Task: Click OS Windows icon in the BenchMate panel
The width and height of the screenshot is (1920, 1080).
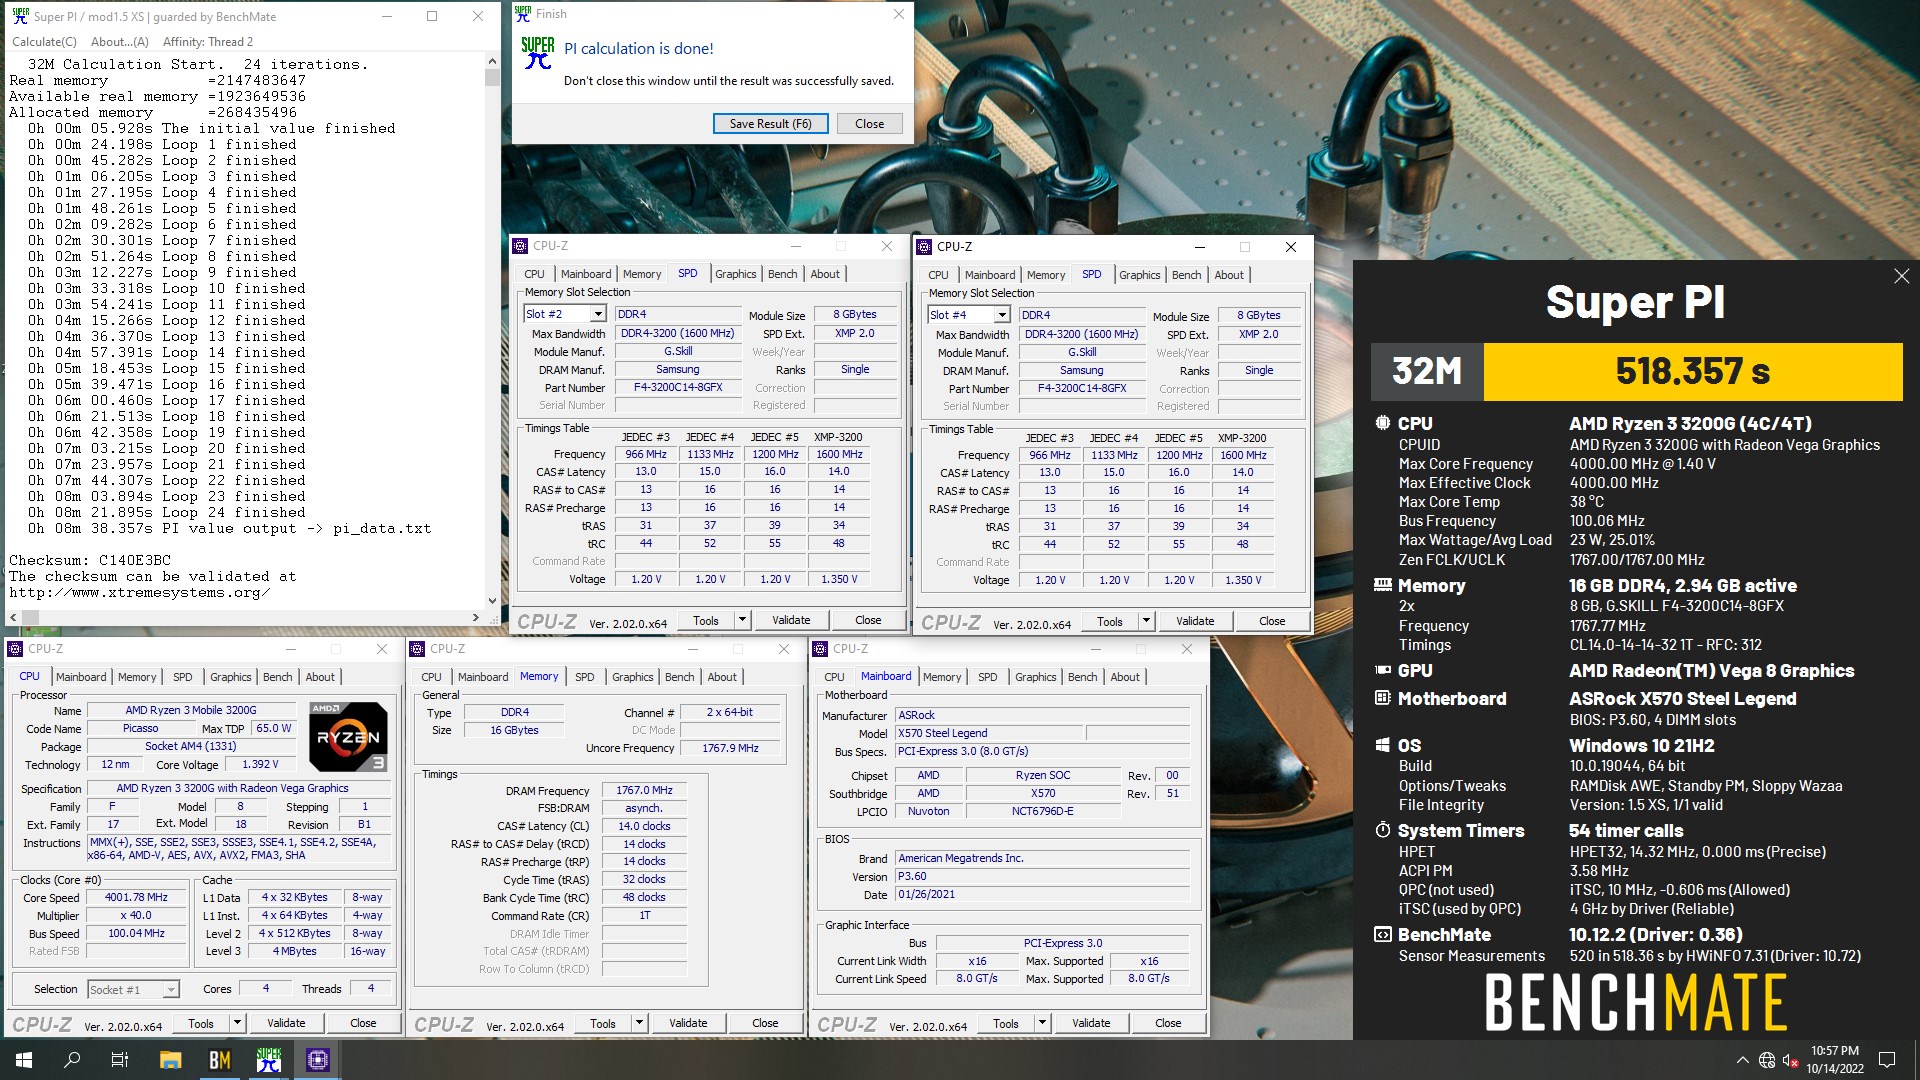Action: tap(1382, 745)
